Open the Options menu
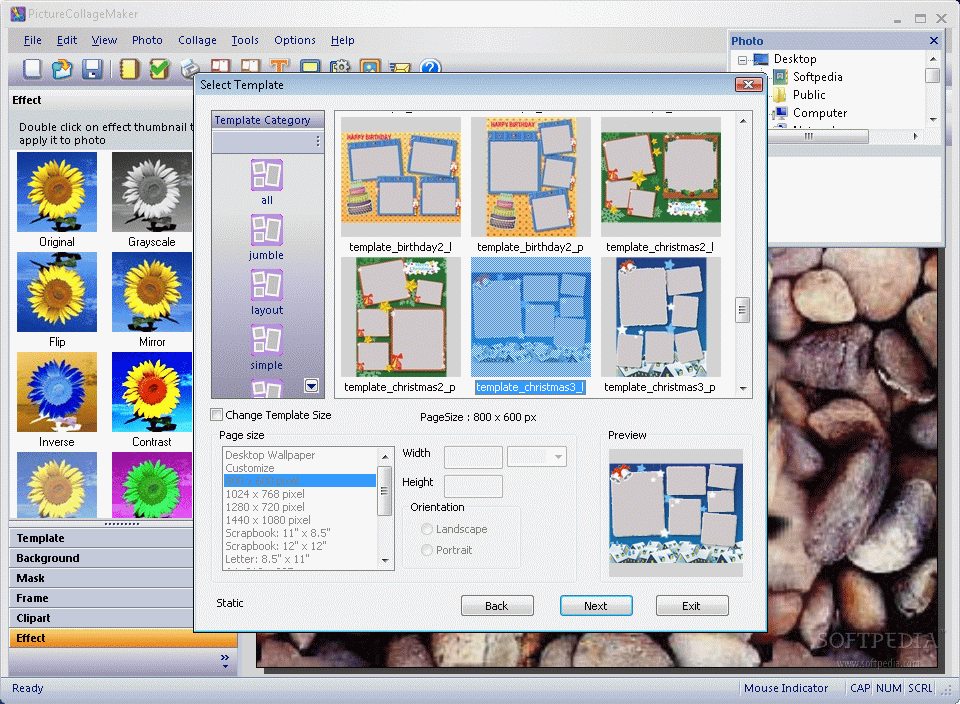Screen dimensions: 960x704 coord(294,40)
